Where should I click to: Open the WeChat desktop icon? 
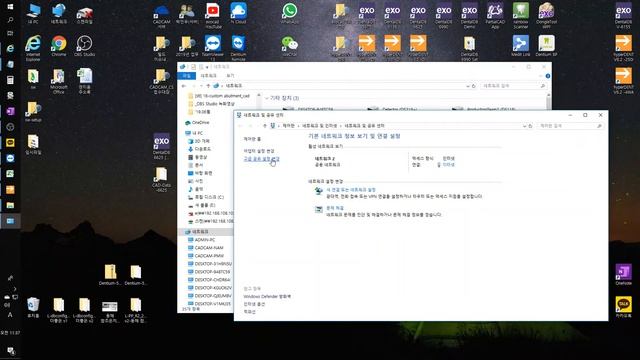point(290,45)
